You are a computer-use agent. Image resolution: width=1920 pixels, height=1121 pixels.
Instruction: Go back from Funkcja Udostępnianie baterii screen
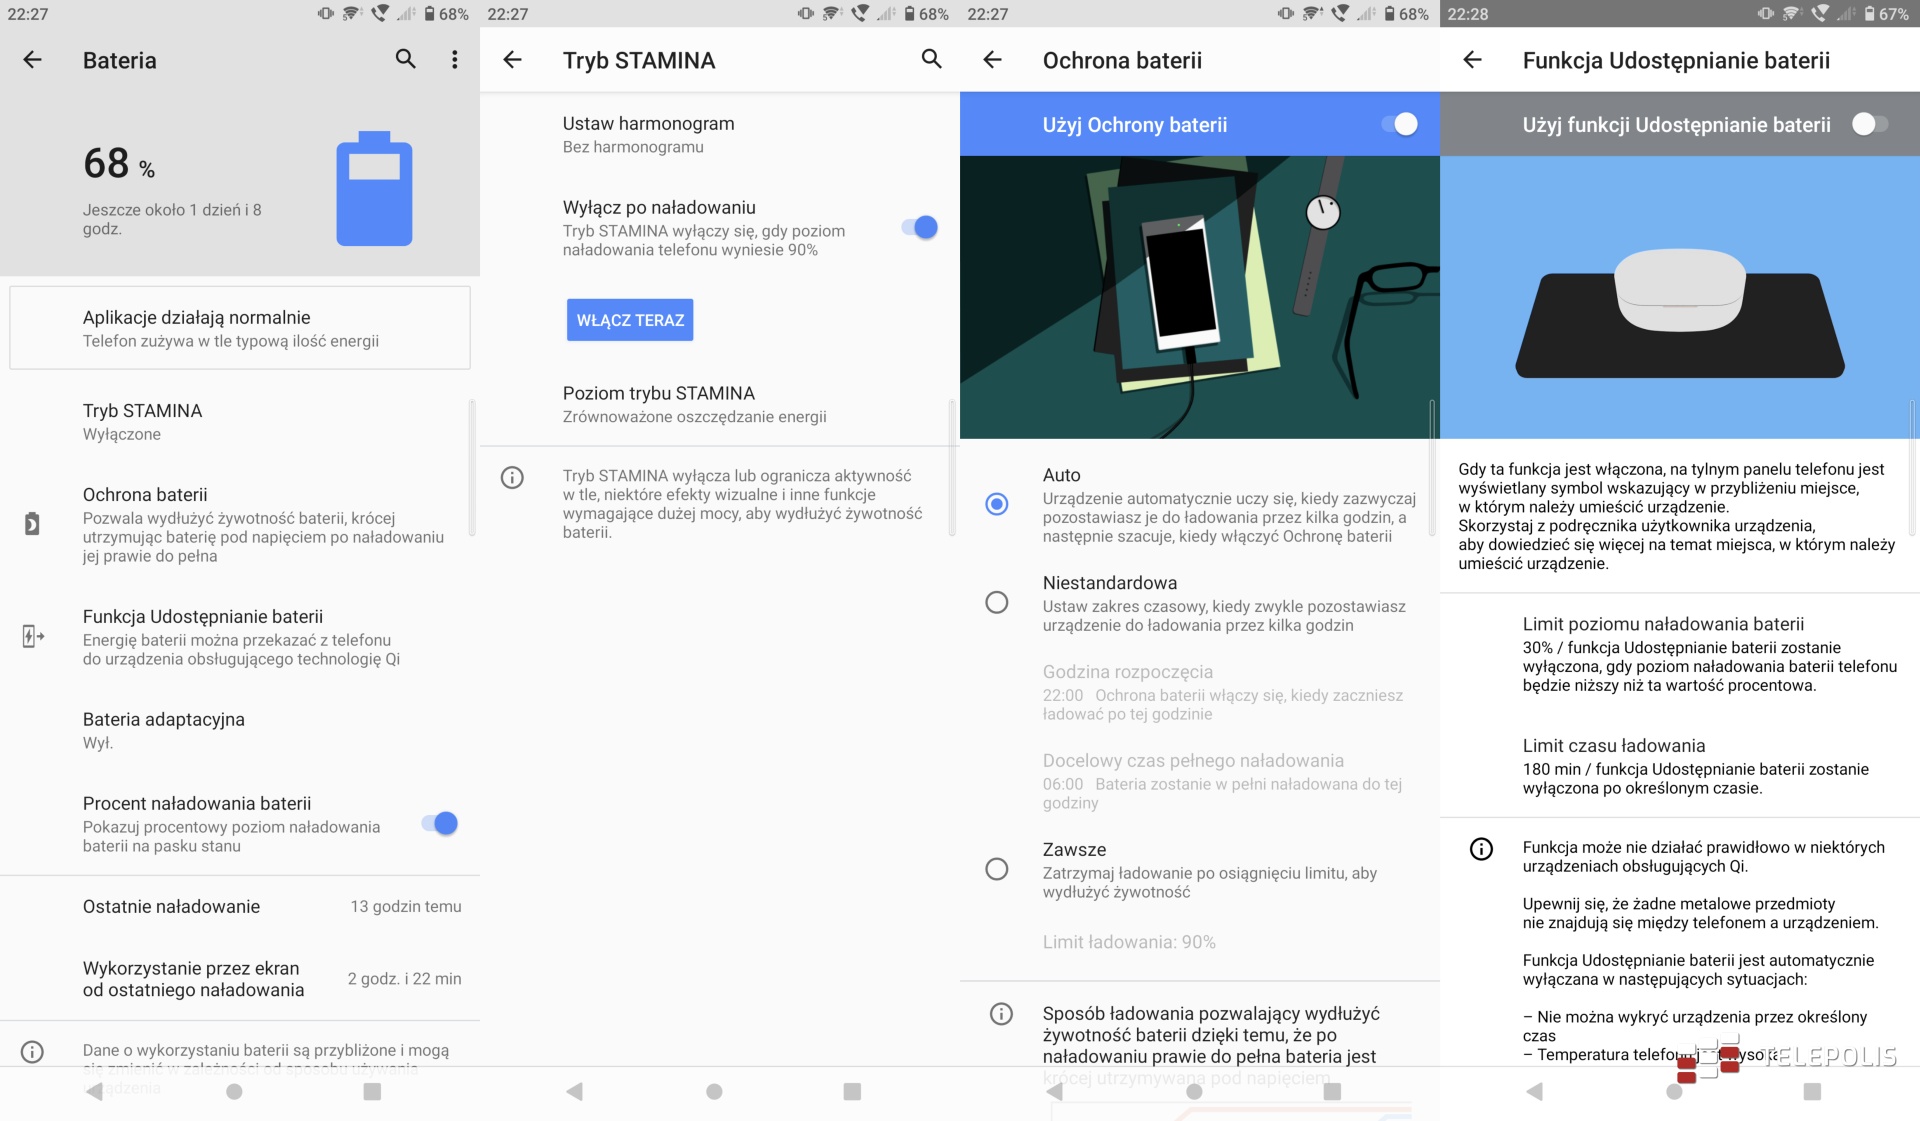pos(1472,60)
